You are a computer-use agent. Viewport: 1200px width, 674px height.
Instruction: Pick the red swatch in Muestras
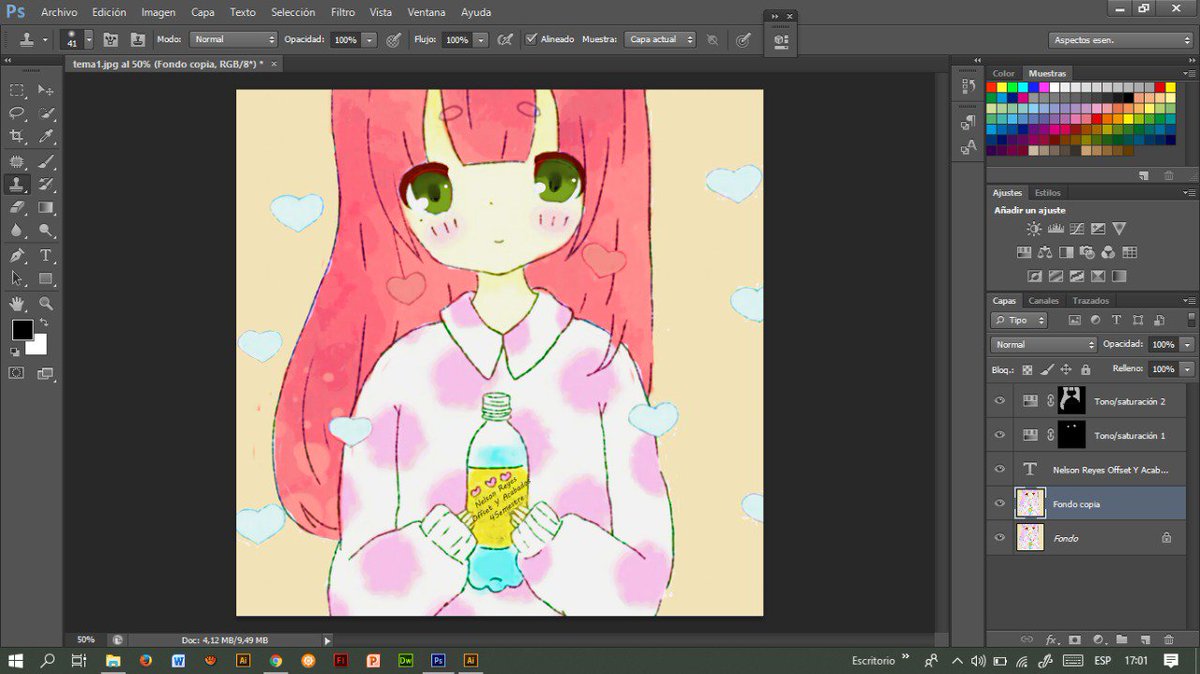[992, 87]
